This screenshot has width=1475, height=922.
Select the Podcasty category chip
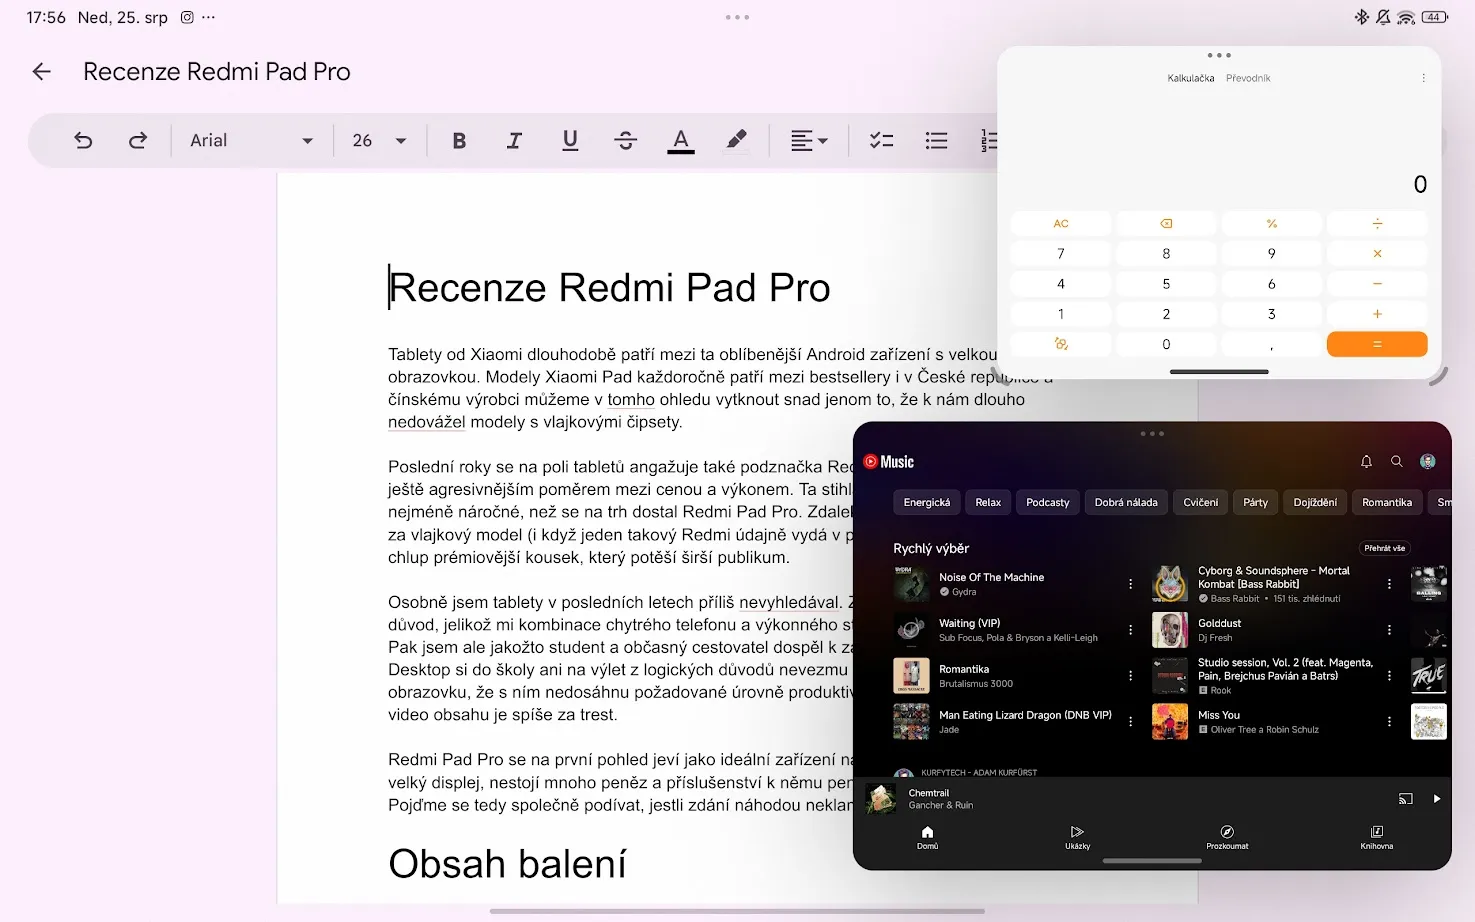click(1047, 503)
